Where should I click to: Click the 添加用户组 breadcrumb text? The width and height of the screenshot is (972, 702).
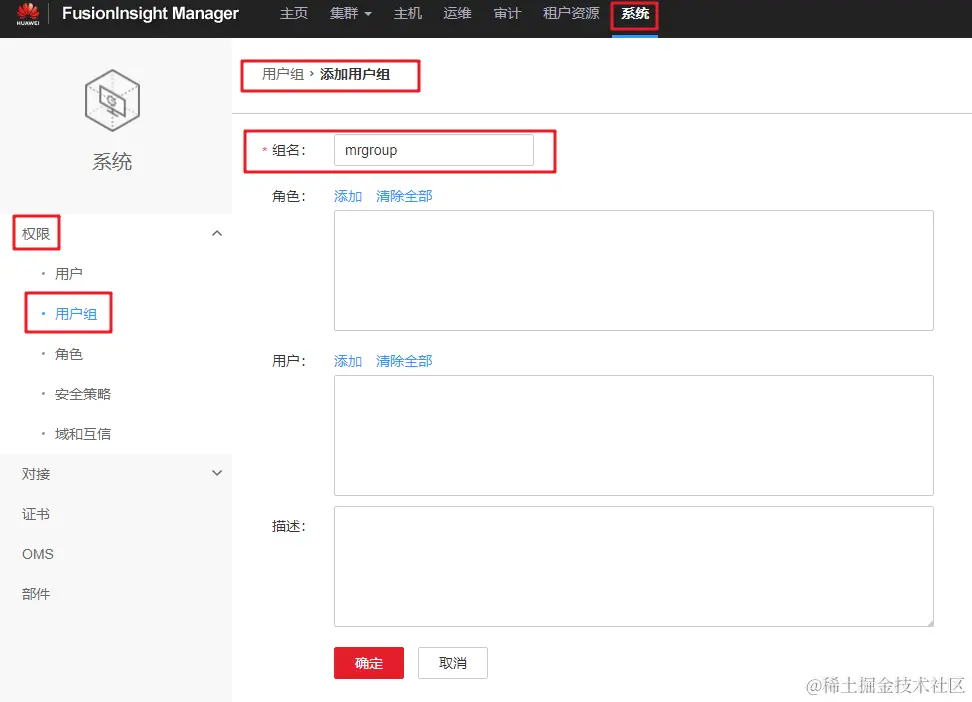point(355,74)
